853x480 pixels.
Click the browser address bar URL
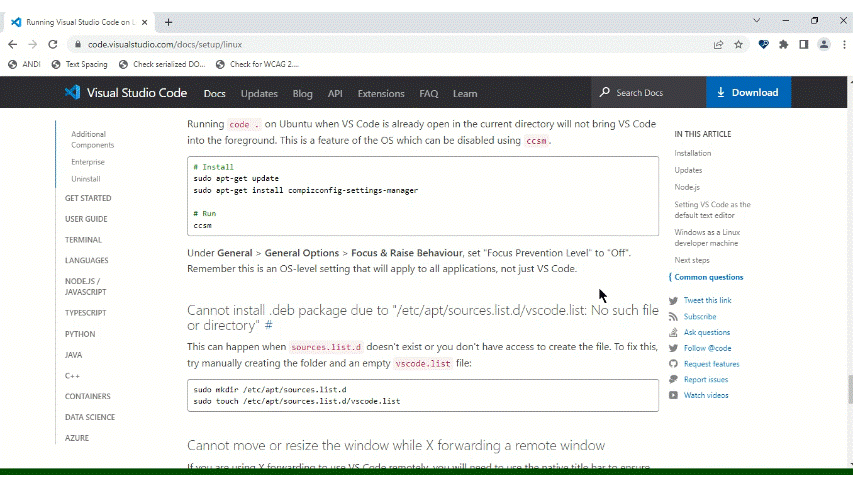[165, 45]
